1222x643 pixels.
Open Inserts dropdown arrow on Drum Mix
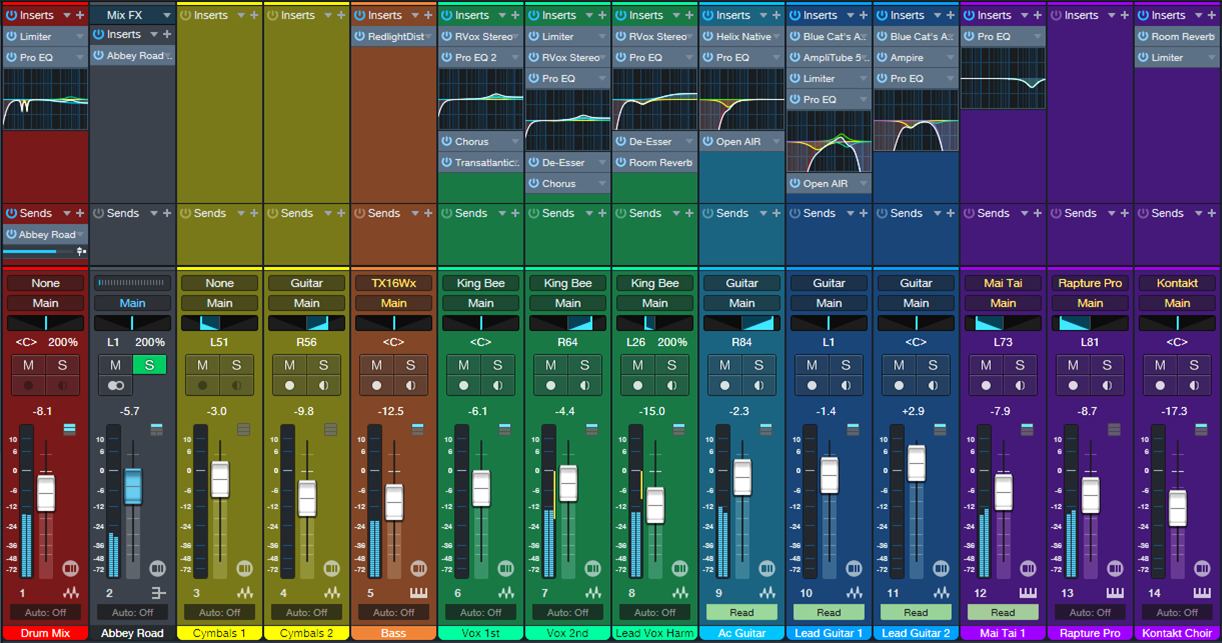click(66, 15)
